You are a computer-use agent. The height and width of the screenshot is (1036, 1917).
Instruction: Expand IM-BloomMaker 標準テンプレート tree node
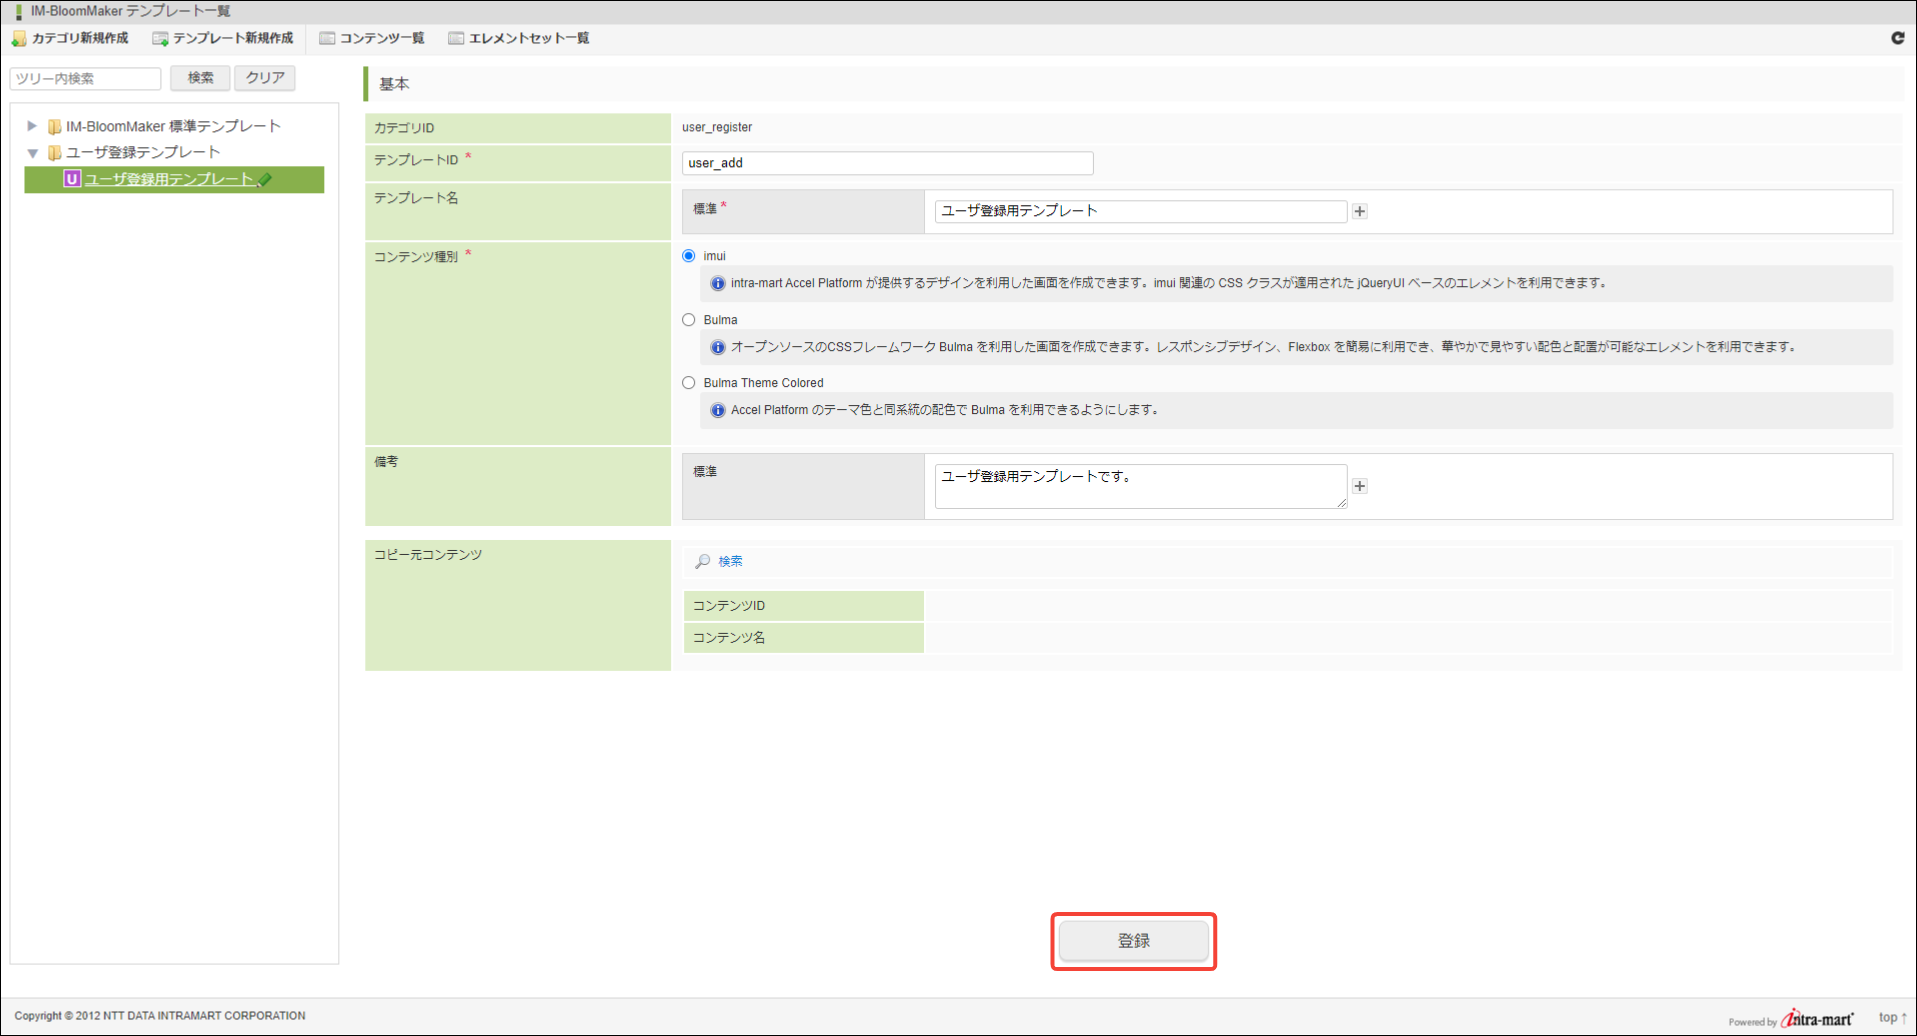[x=32, y=126]
